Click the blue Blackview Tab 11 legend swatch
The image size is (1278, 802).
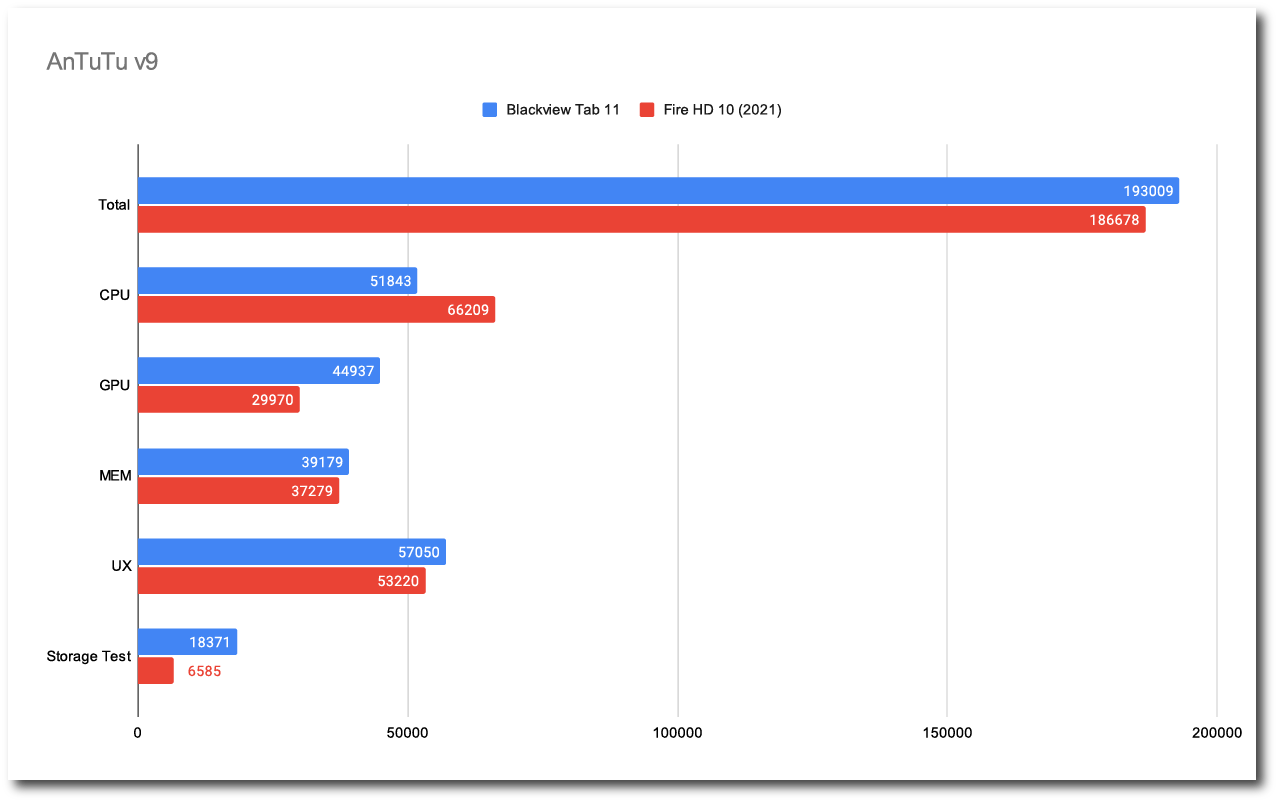click(489, 110)
